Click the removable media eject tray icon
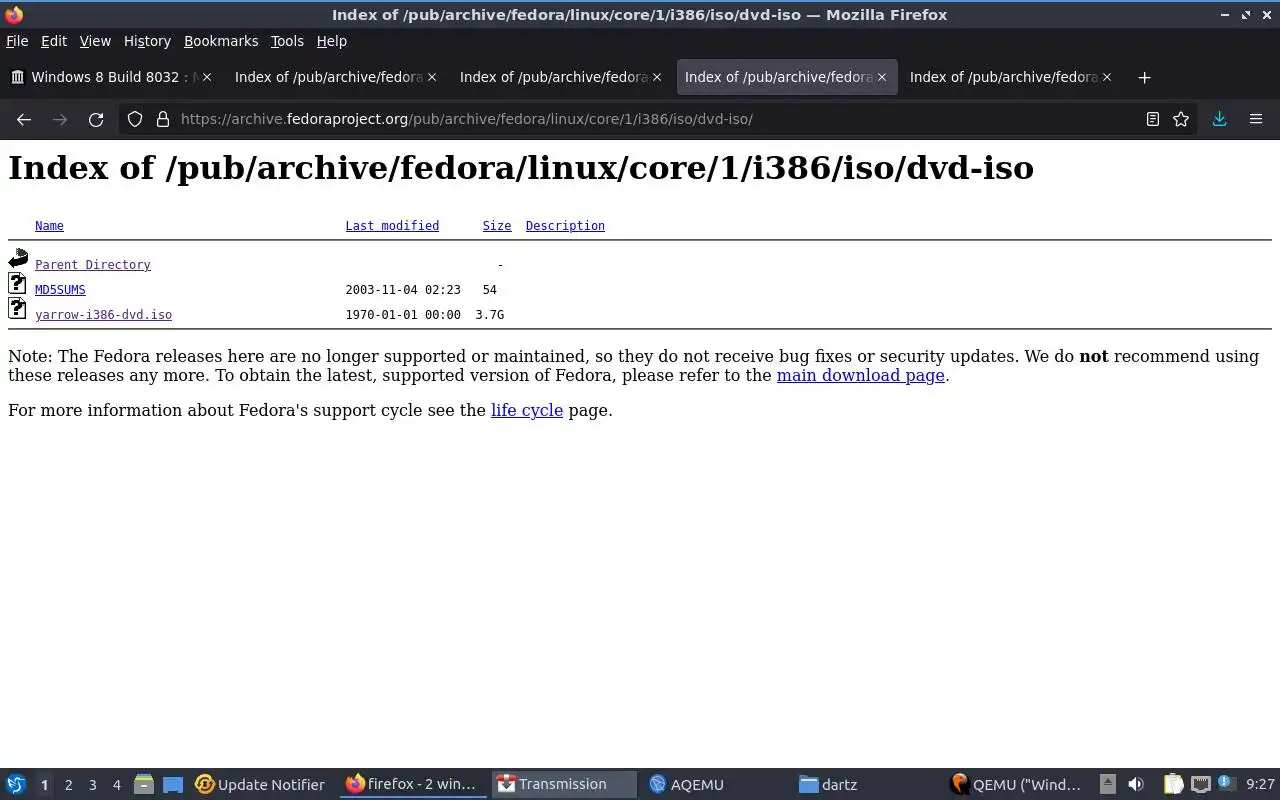This screenshot has height=800, width=1280. tap(1108, 784)
